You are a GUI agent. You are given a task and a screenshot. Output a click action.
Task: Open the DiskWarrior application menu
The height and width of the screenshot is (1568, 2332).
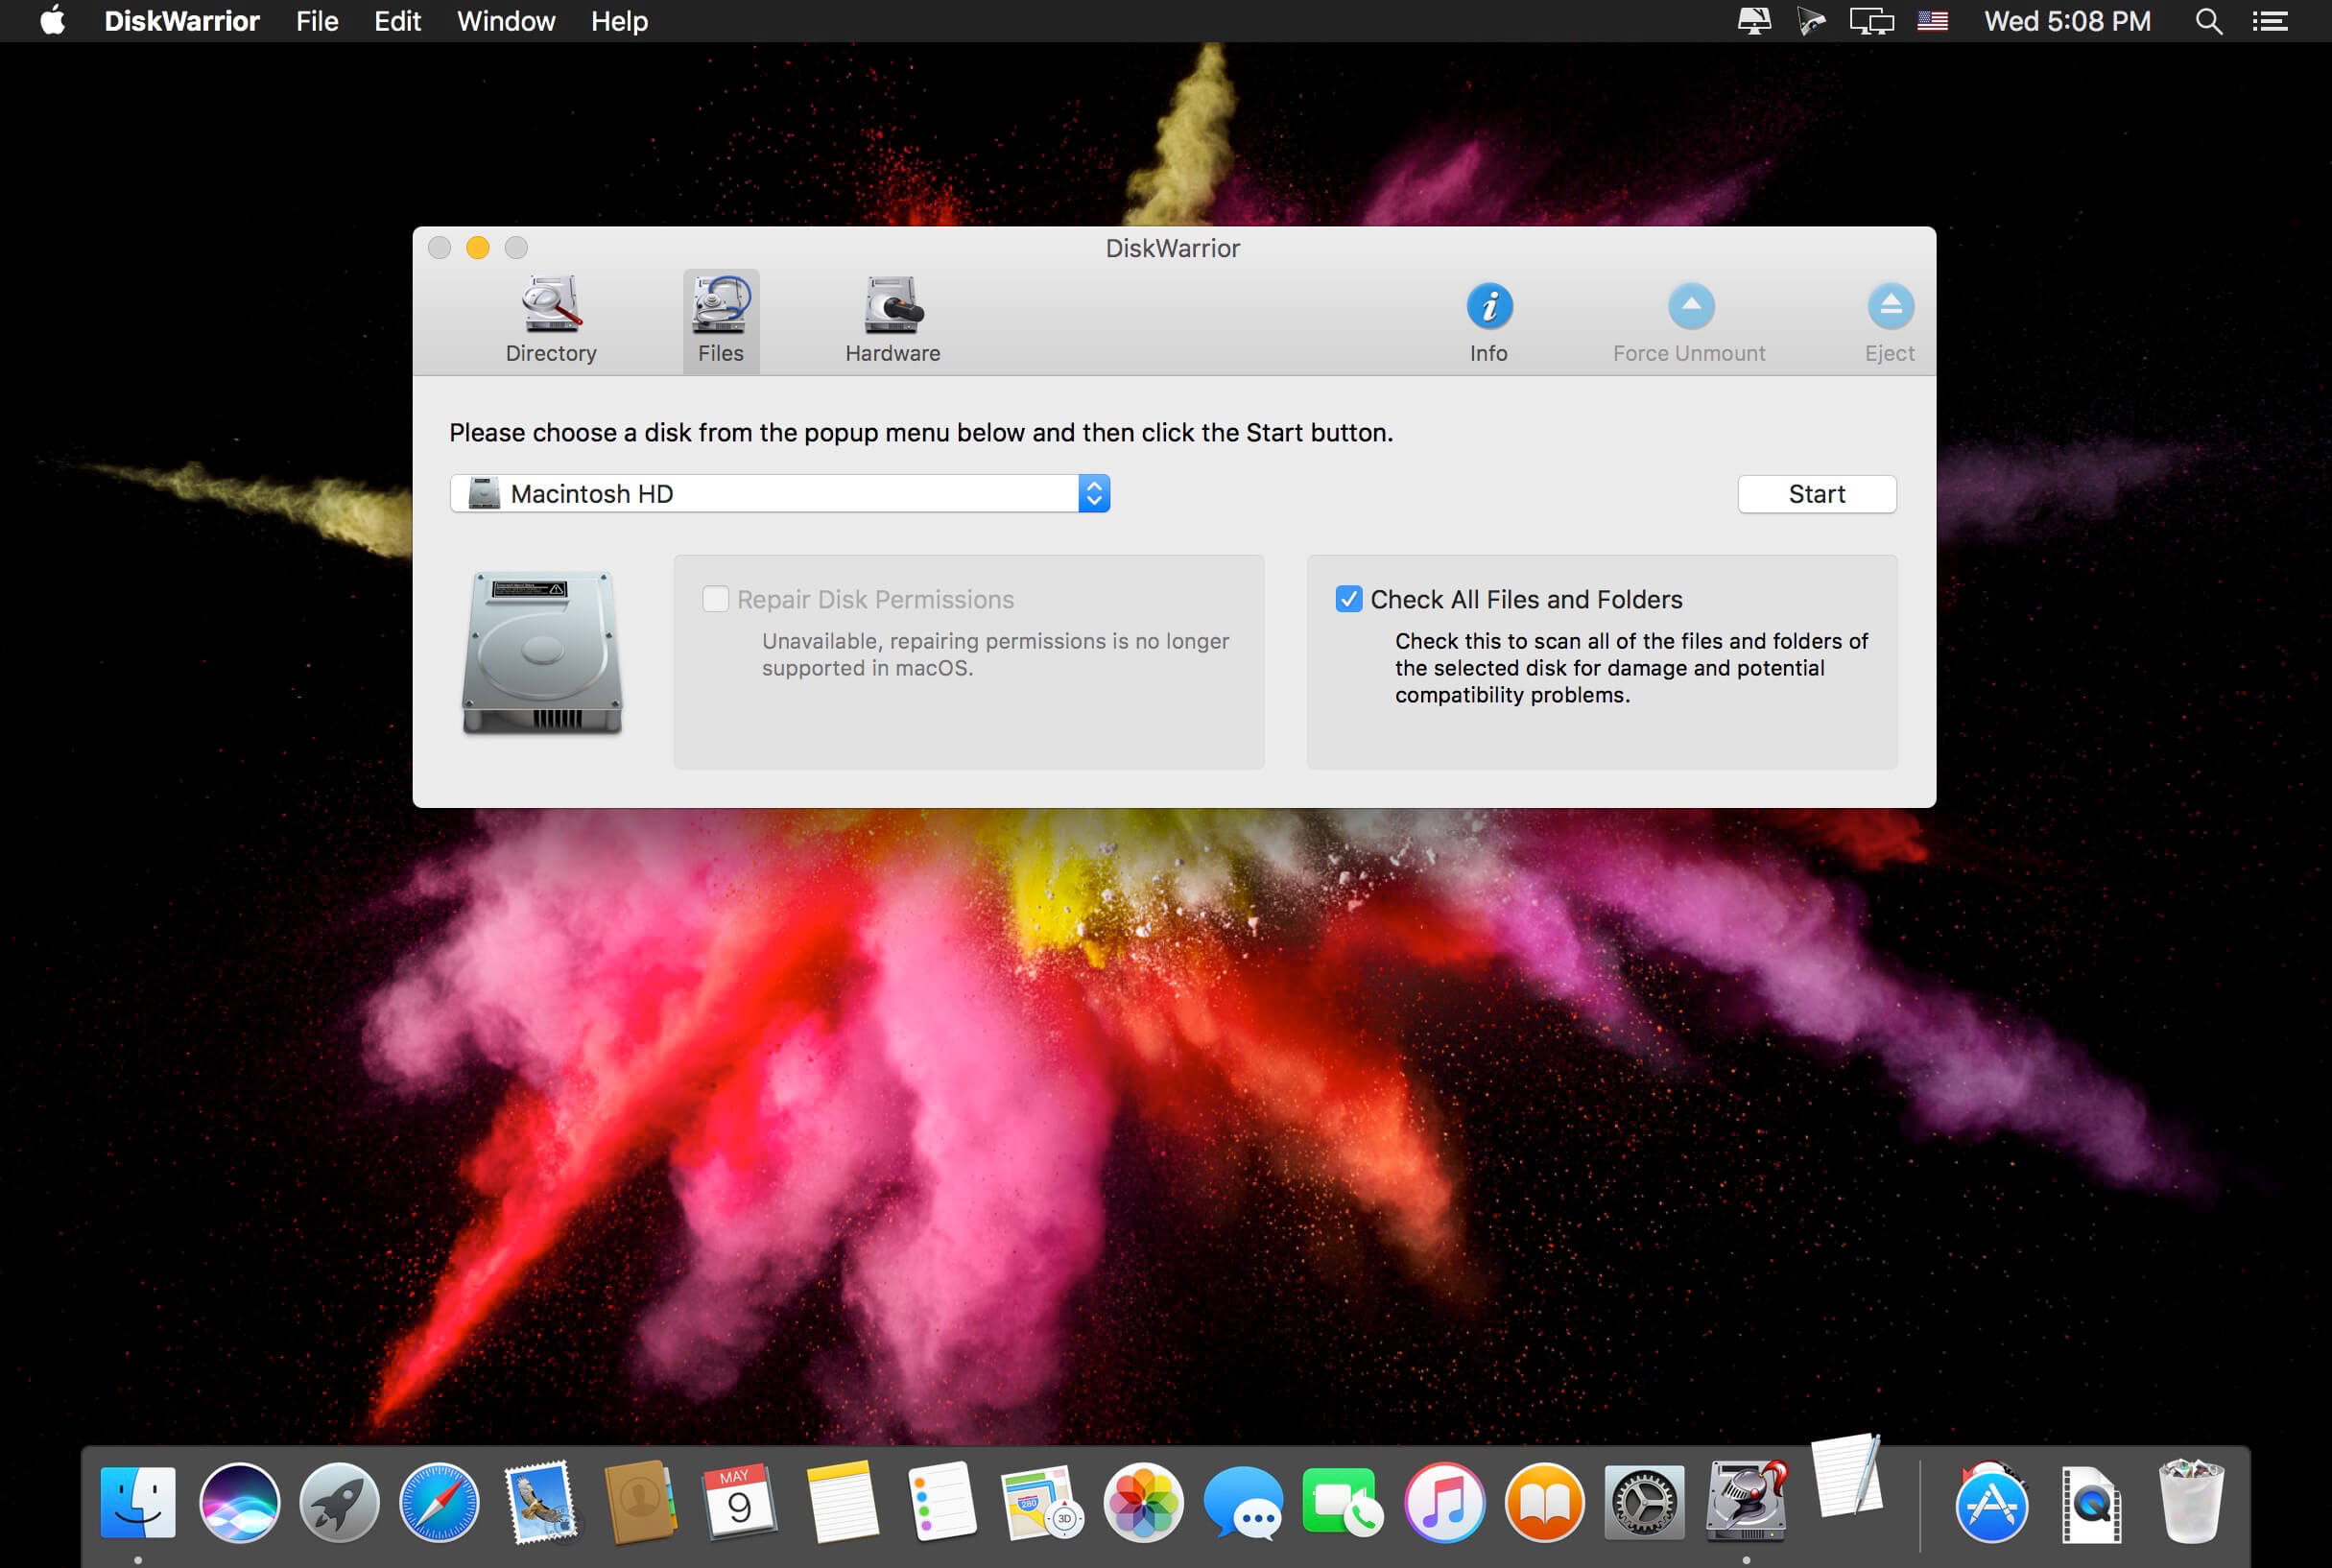[x=182, y=21]
